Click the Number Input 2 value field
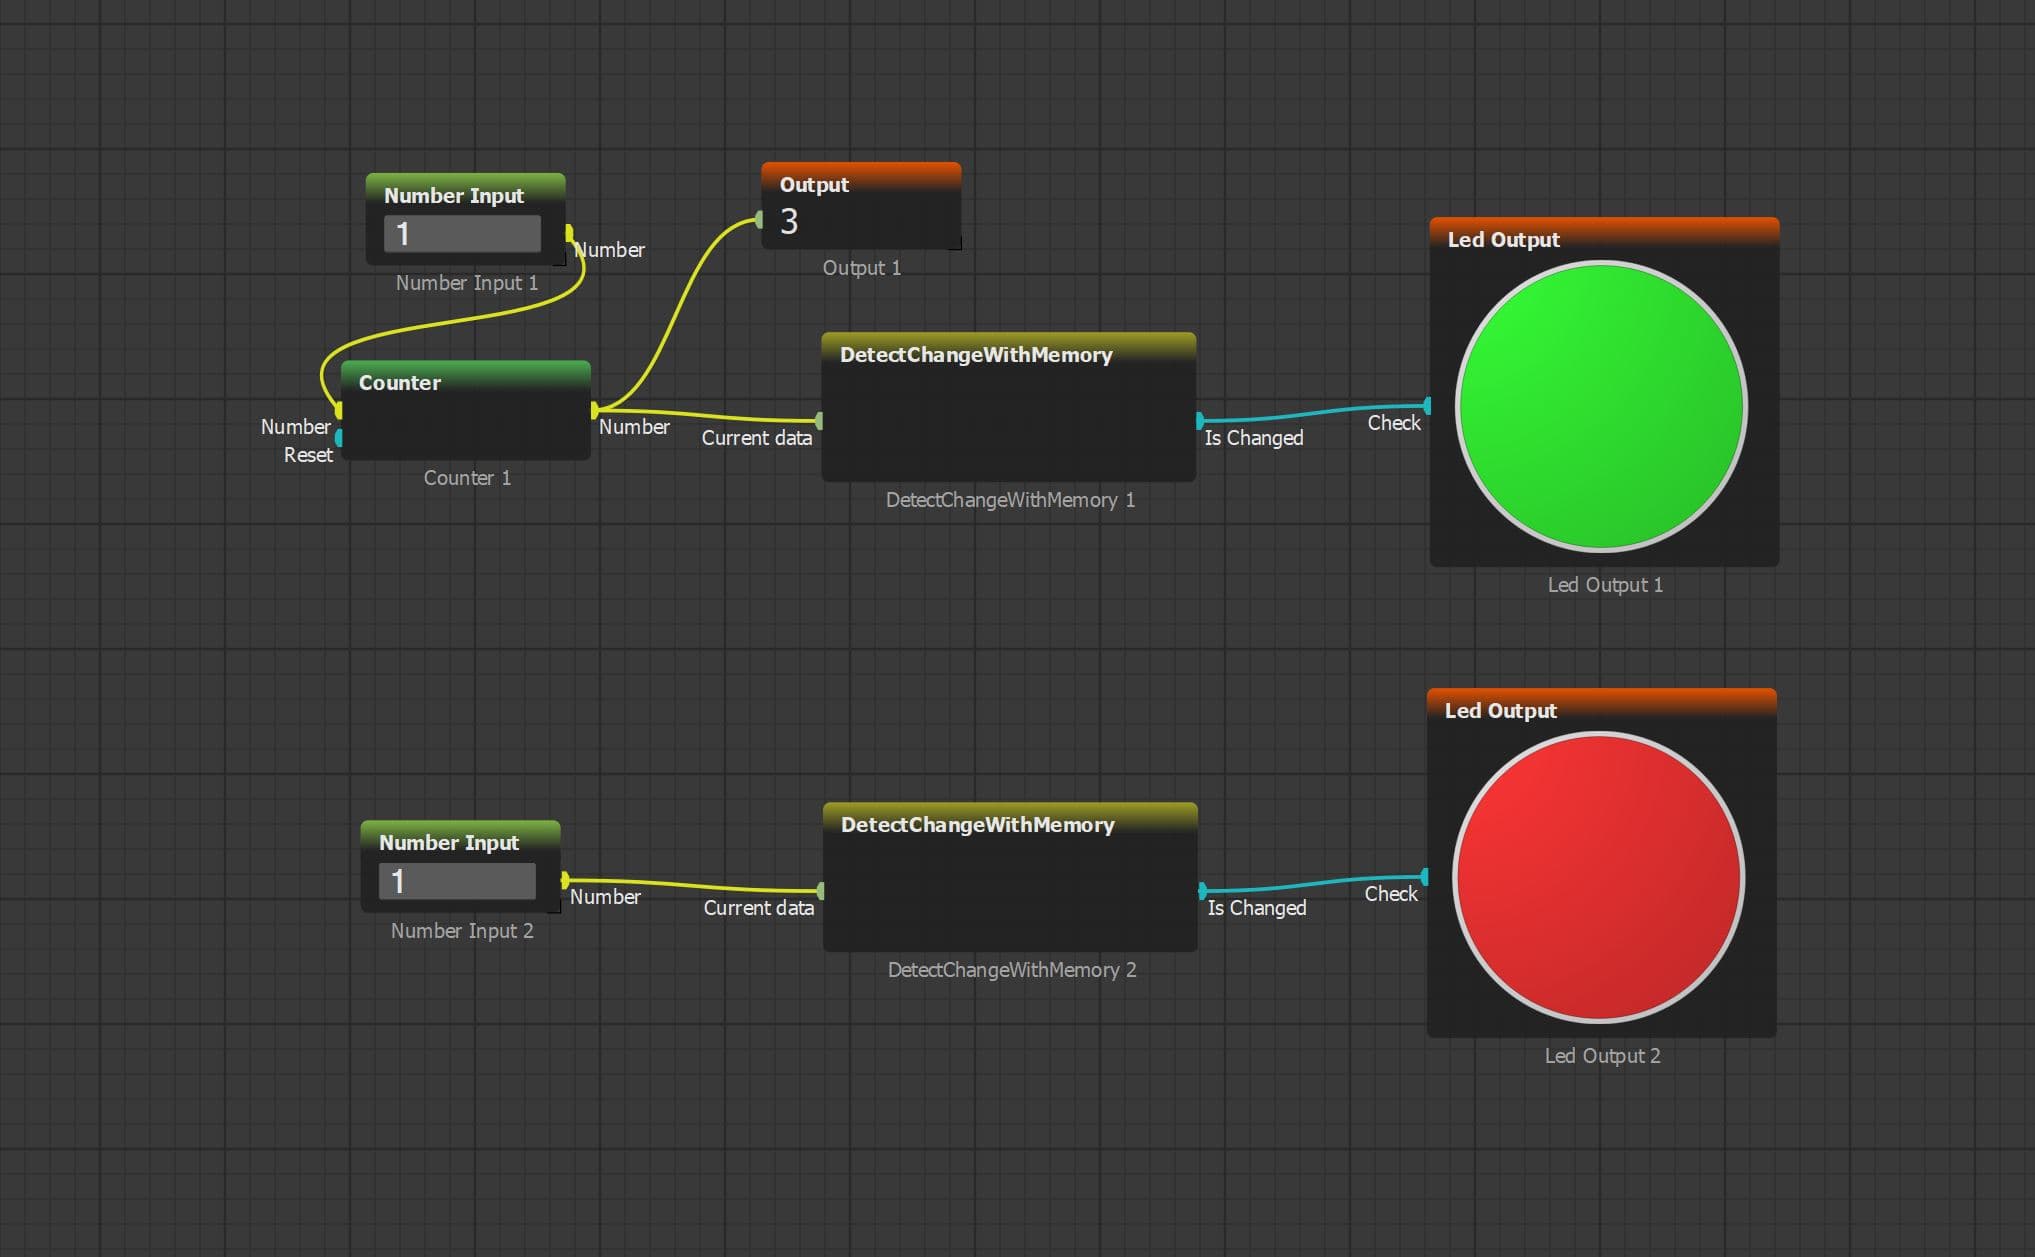 click(457, 881)
